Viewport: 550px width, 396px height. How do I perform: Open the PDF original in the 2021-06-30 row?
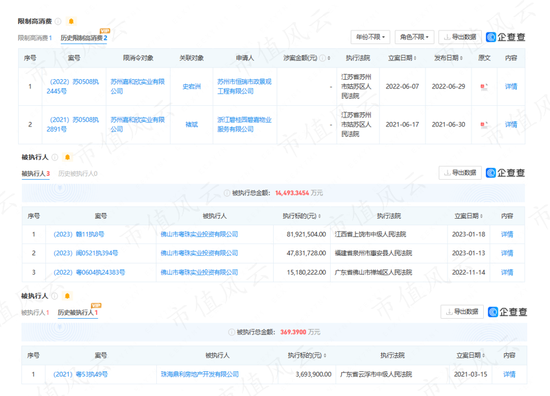(484, 125)
